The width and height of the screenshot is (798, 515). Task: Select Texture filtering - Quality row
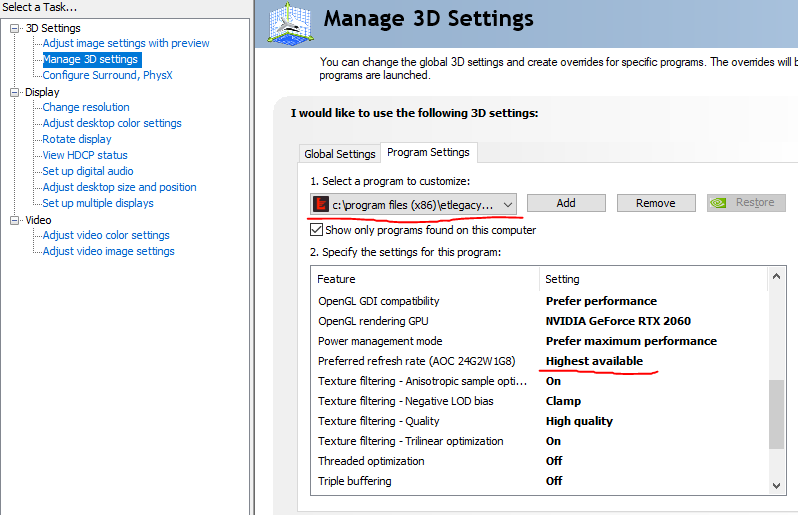(x=539, y=421)
